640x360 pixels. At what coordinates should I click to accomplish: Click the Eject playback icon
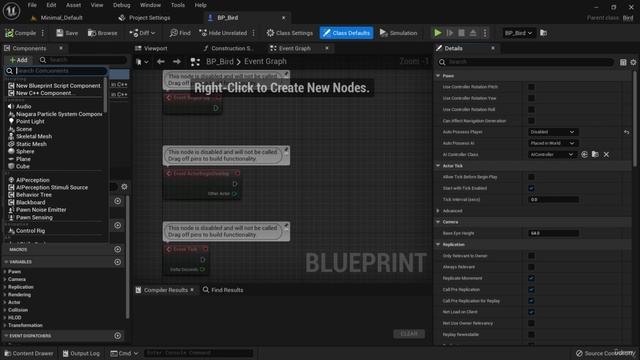coord(473,33)
